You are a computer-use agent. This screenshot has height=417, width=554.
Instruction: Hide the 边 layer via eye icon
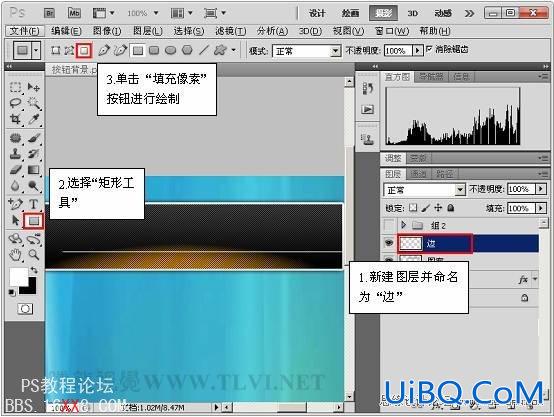[389, 242]
